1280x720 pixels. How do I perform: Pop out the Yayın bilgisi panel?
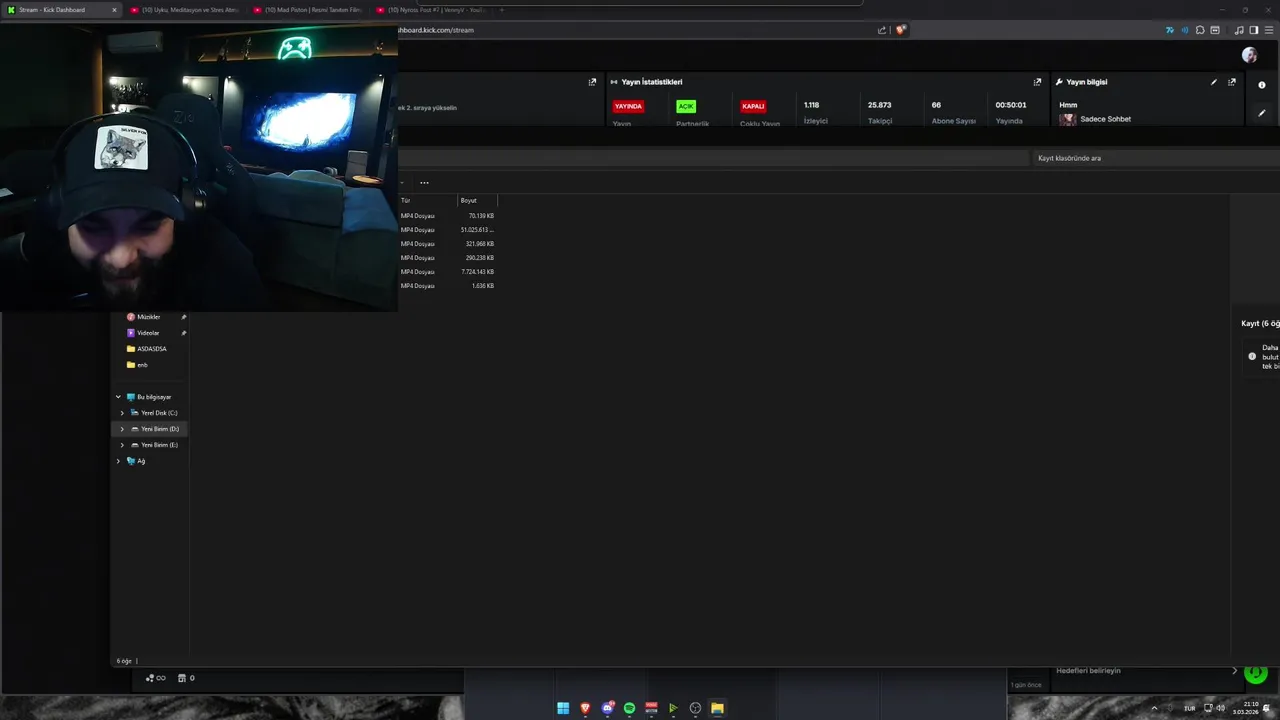point(1232,82)
